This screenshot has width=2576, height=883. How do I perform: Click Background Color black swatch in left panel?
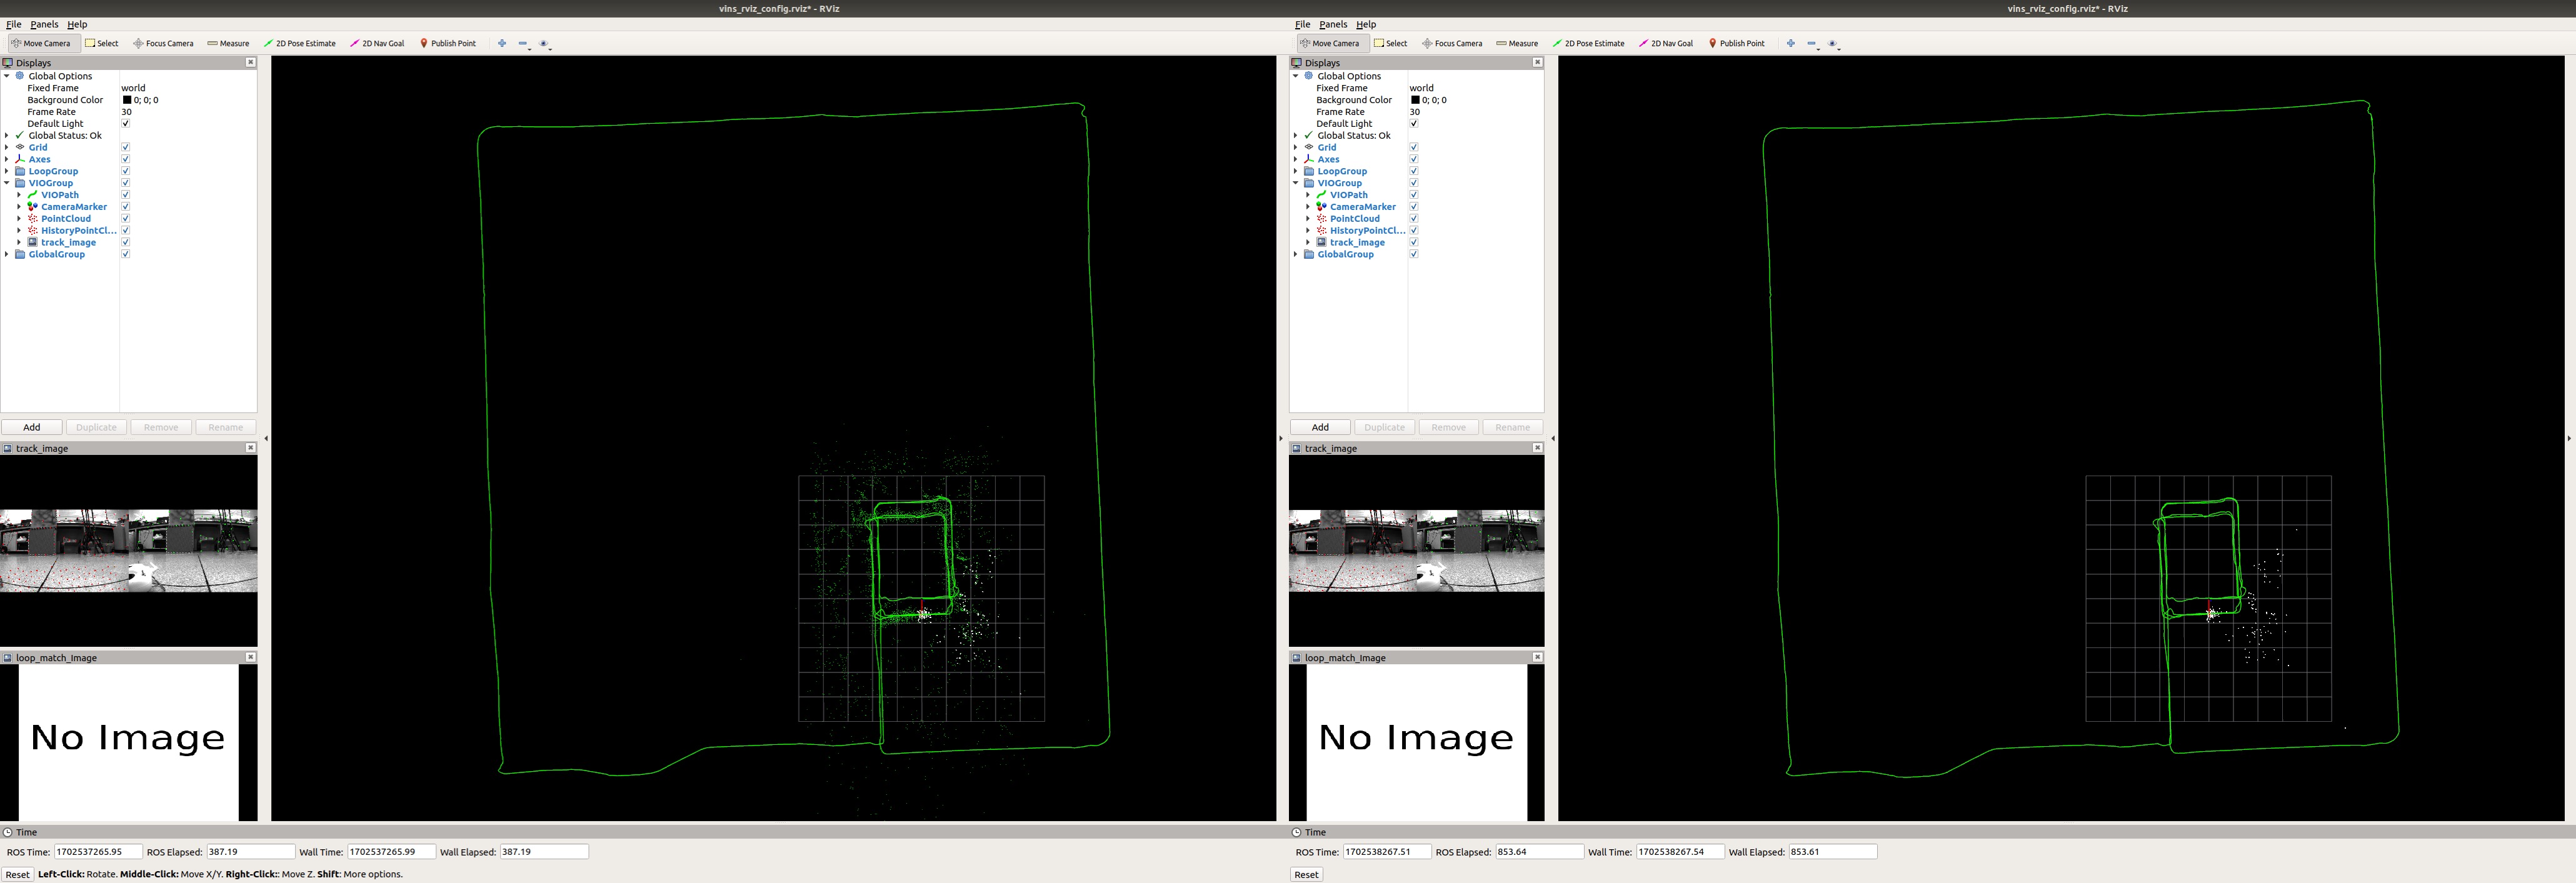click(x=127, y=100)
